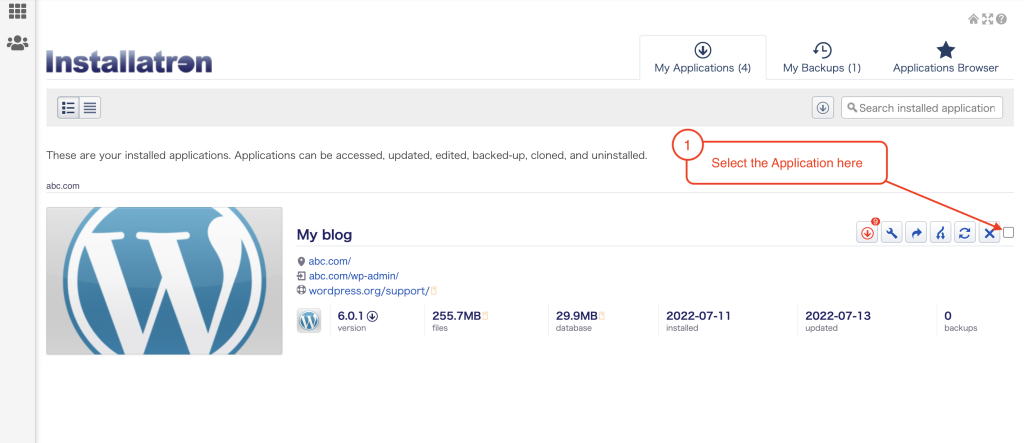Open the My Applications (4) tab
The width and height of the screenshot is (1024, 443).
[x=703, y=57]
